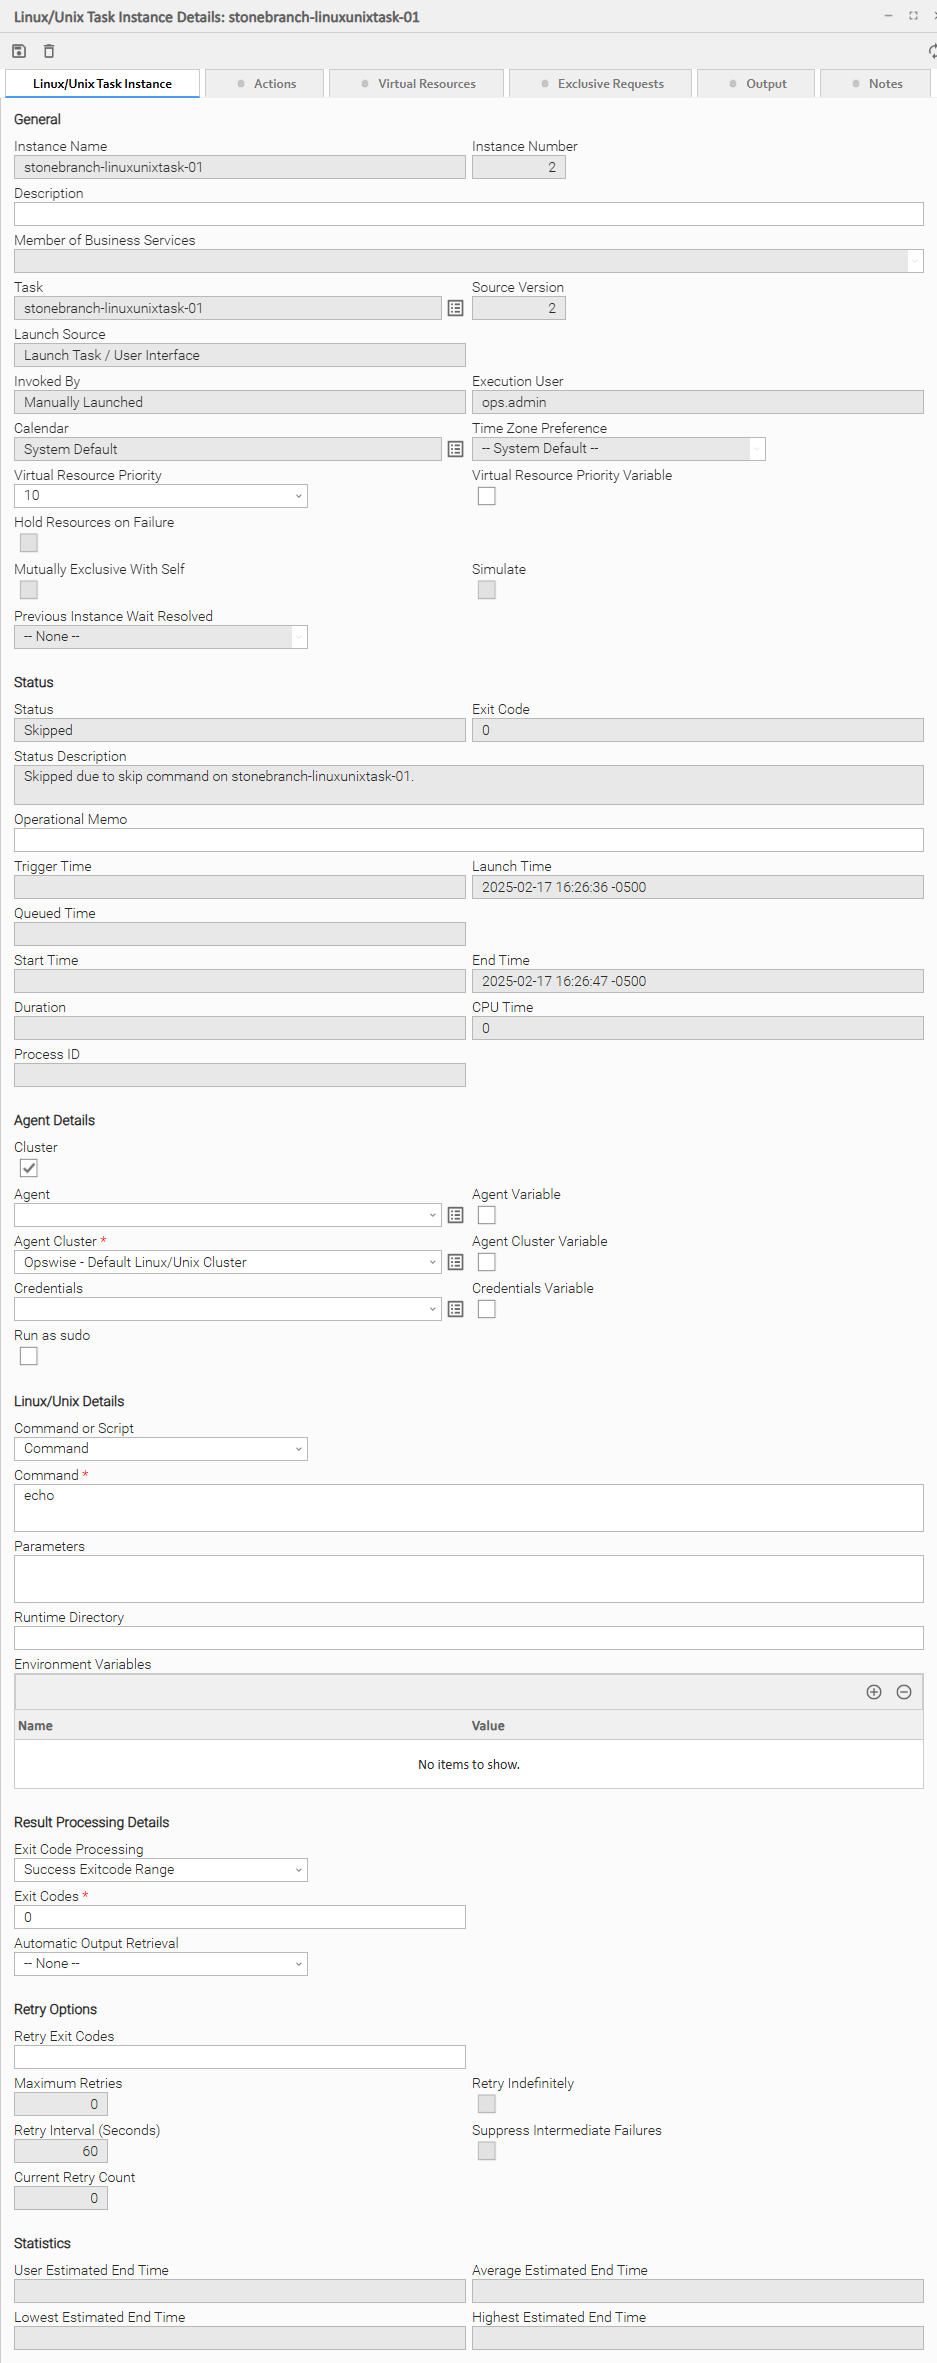
Task: Check the Agent Variable checkbox
Action: [487, 1216]
